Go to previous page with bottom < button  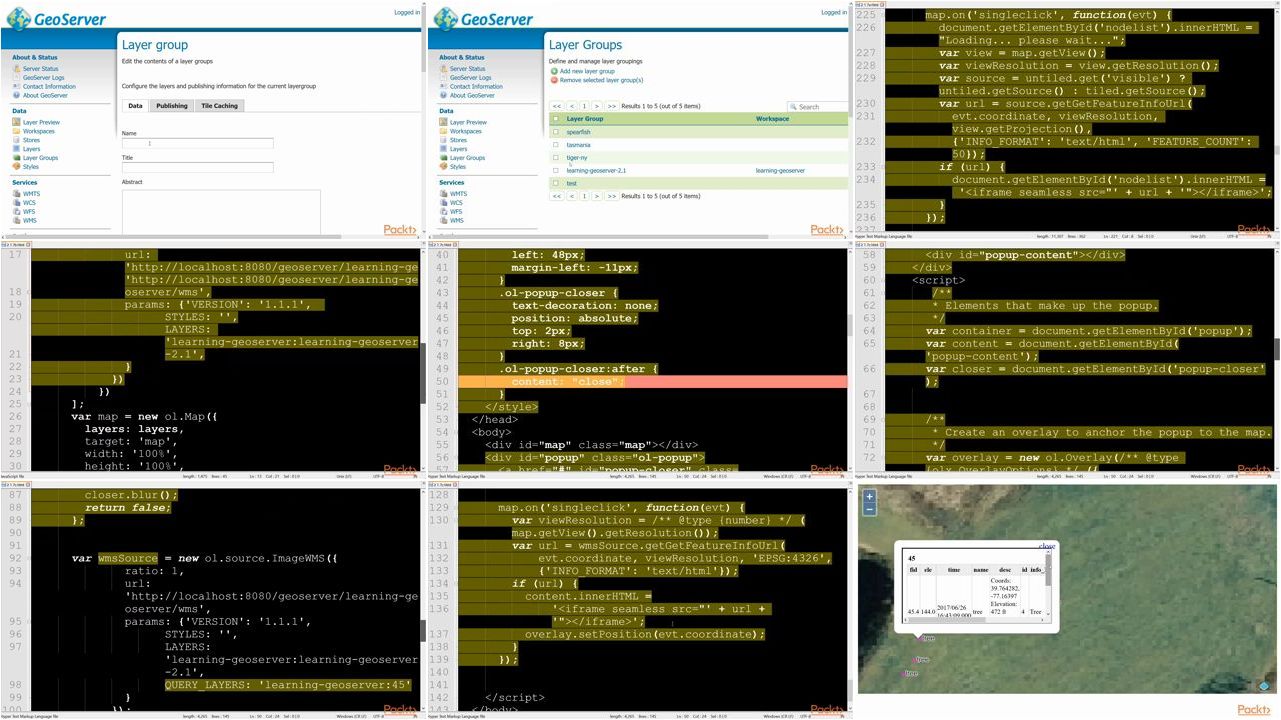point(571,196)
